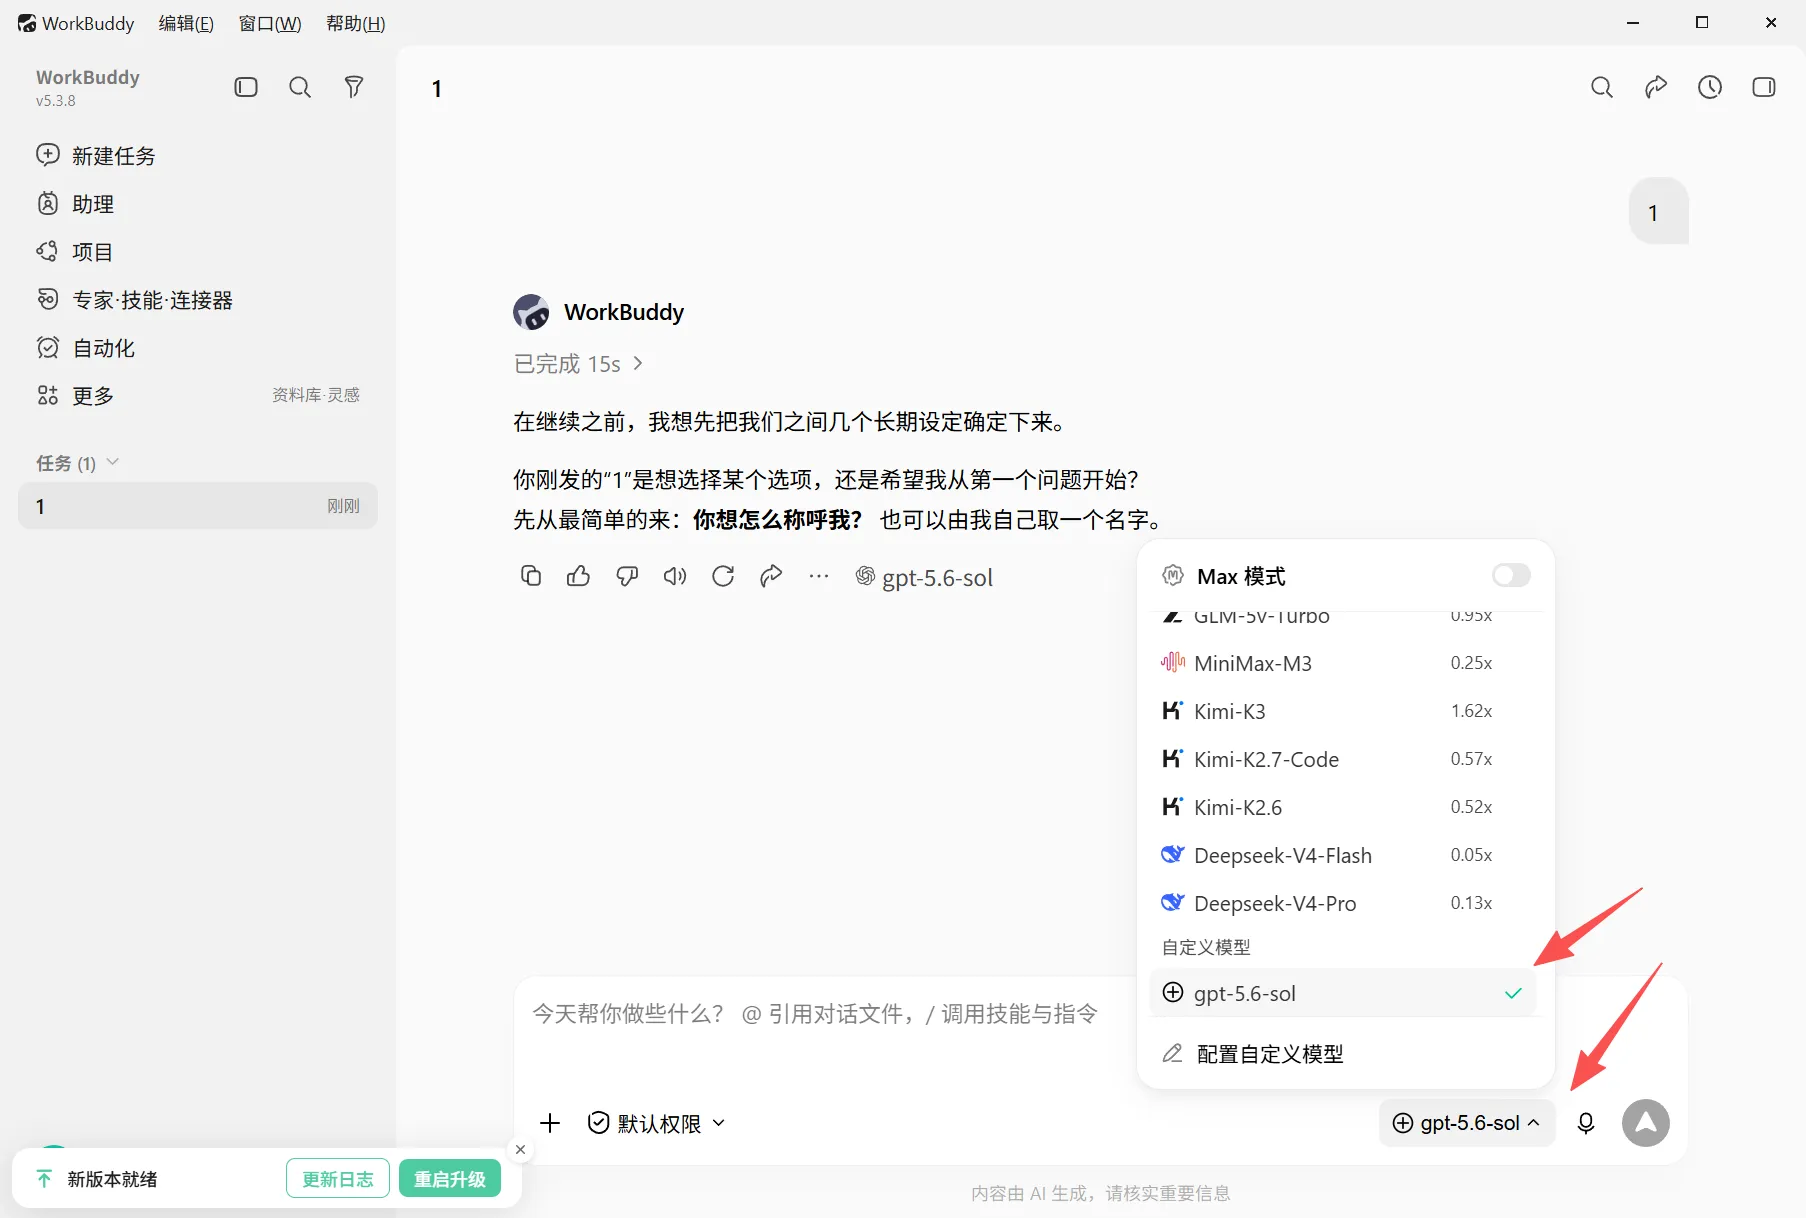
Task: Open 专家·技能·连接器 section
Action: tap(134, 300)
